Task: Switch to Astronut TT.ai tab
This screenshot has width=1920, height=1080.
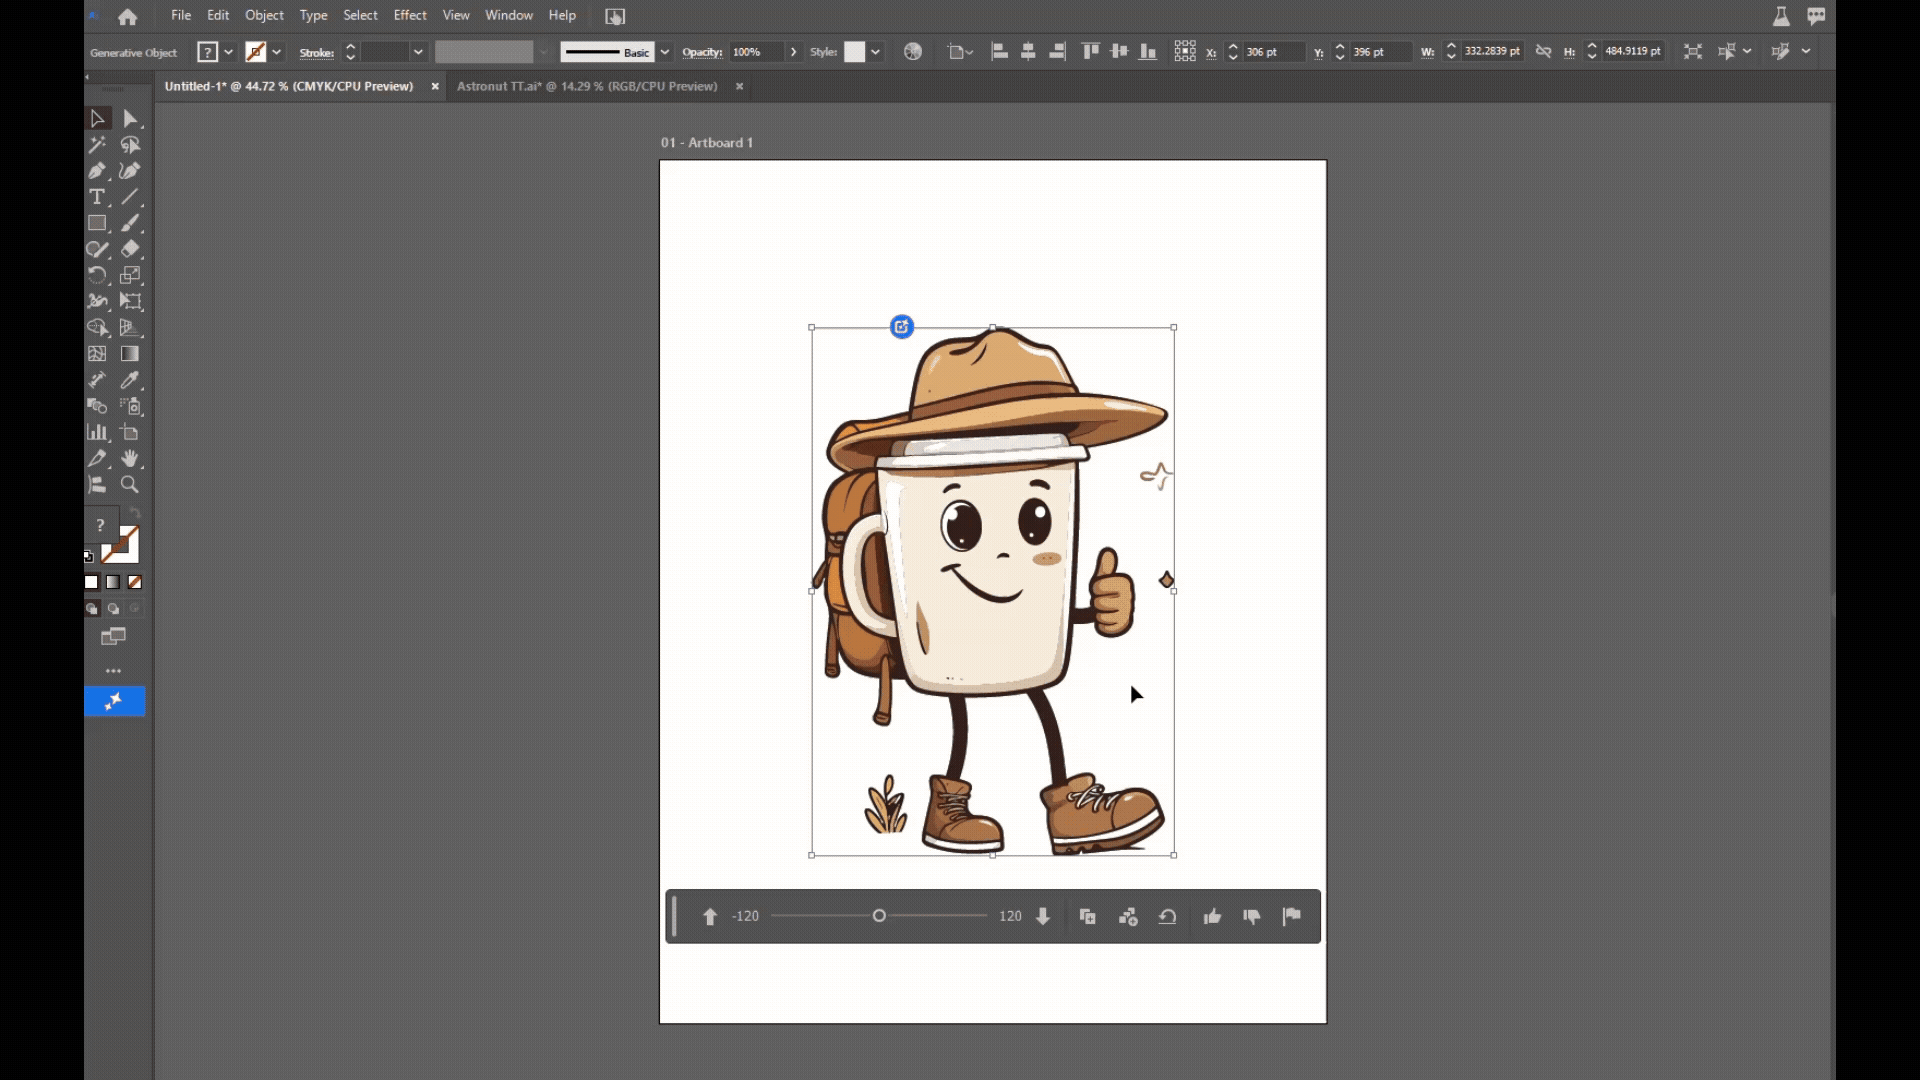Action: (587, 86)
